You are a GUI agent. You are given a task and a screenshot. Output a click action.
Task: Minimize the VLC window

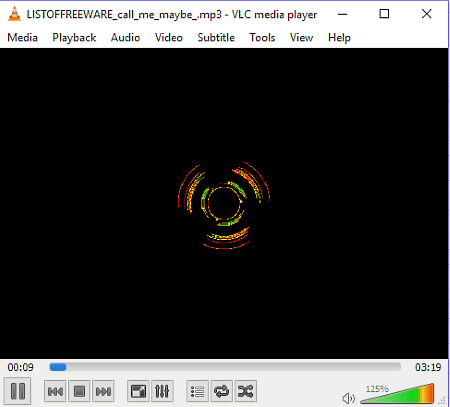click(342, 14)
